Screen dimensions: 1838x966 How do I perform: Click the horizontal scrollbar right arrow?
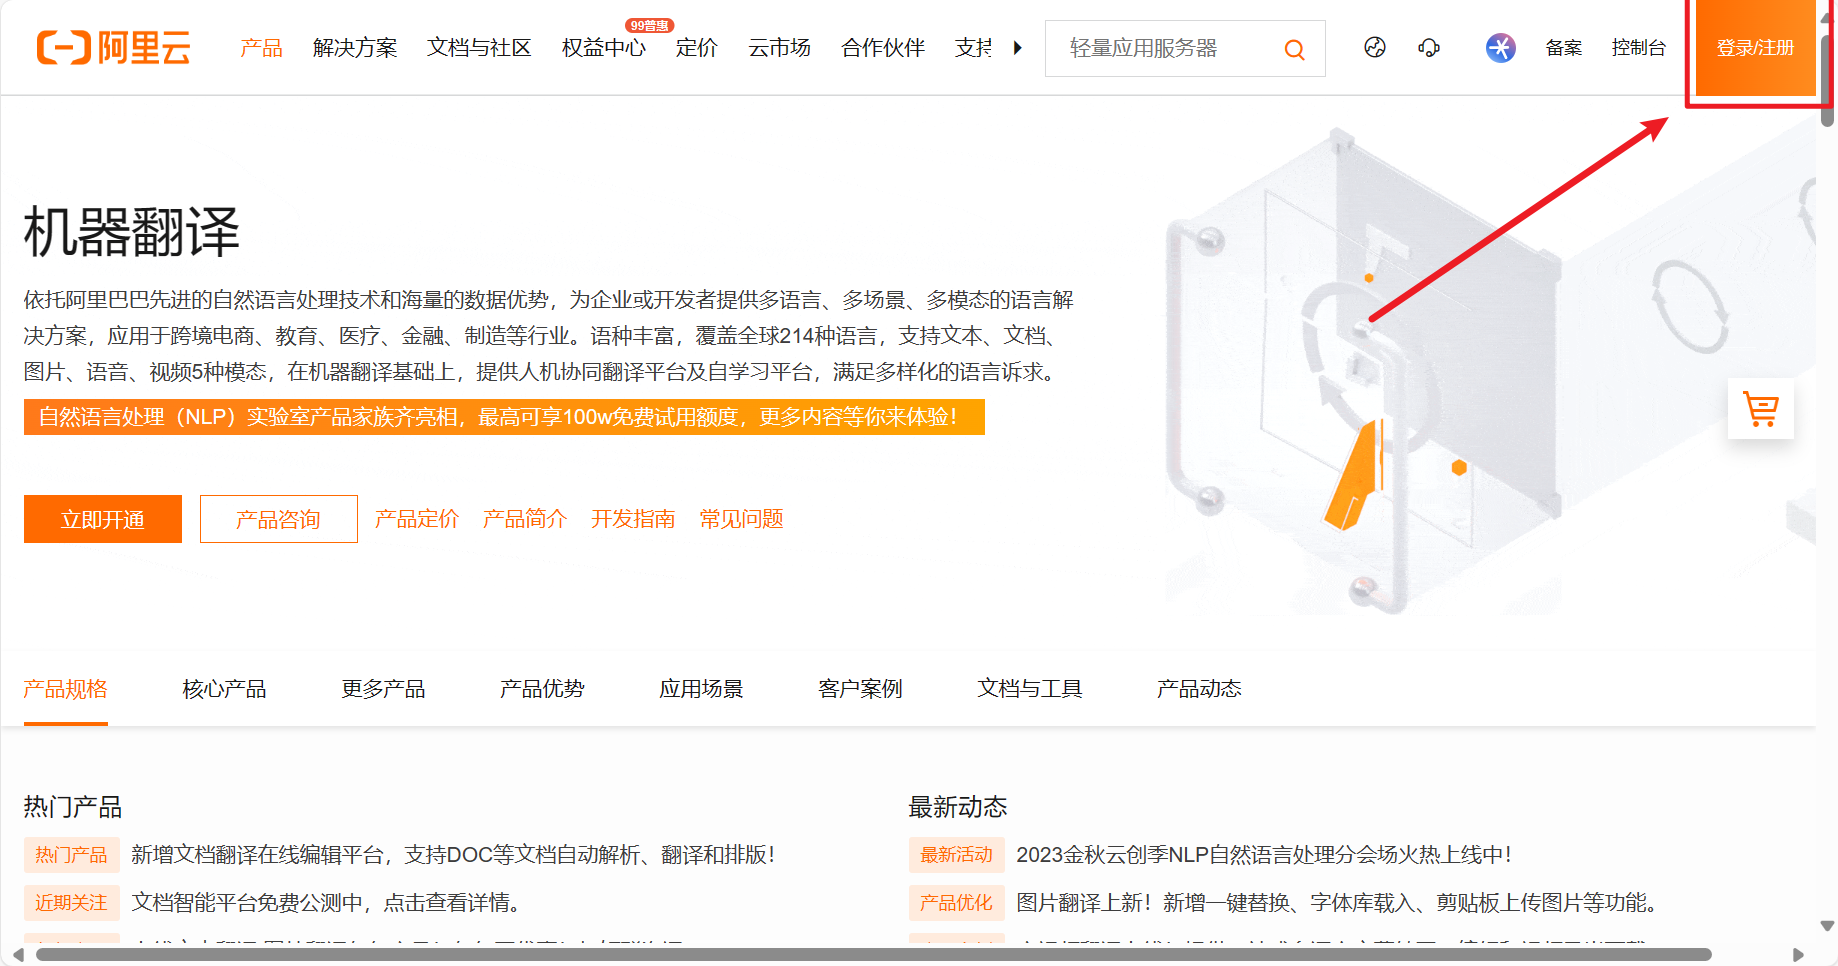click(x=1798, y=955)
